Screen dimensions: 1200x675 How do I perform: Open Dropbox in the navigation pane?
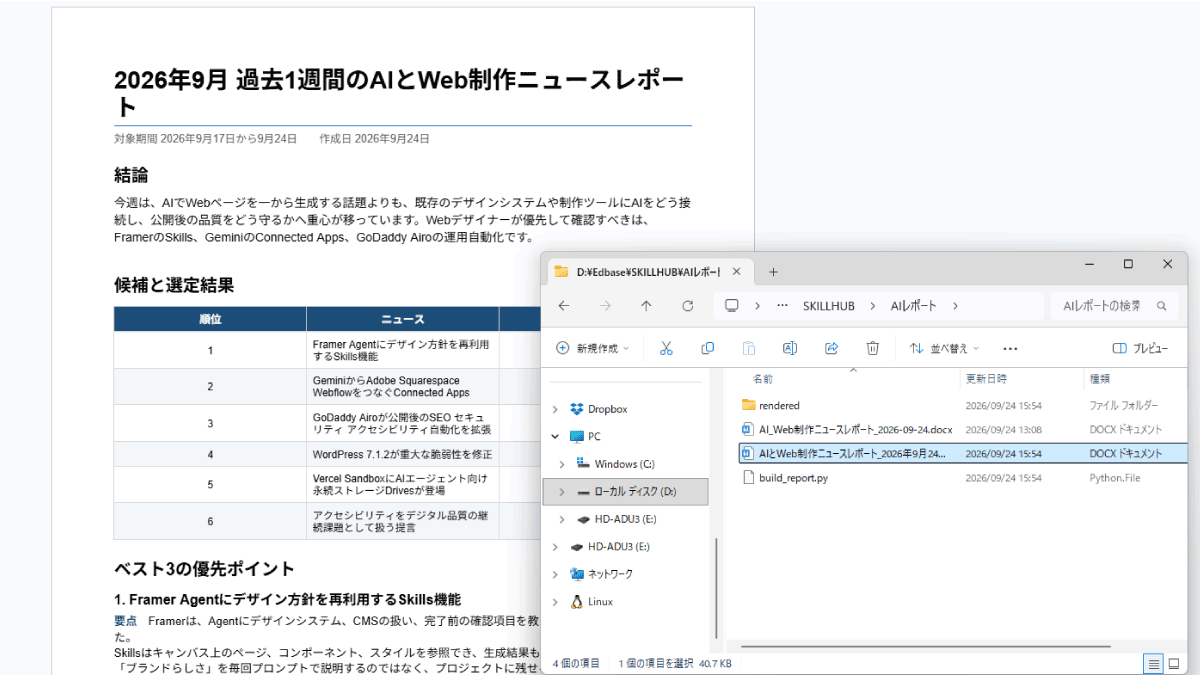click(607, 409)
